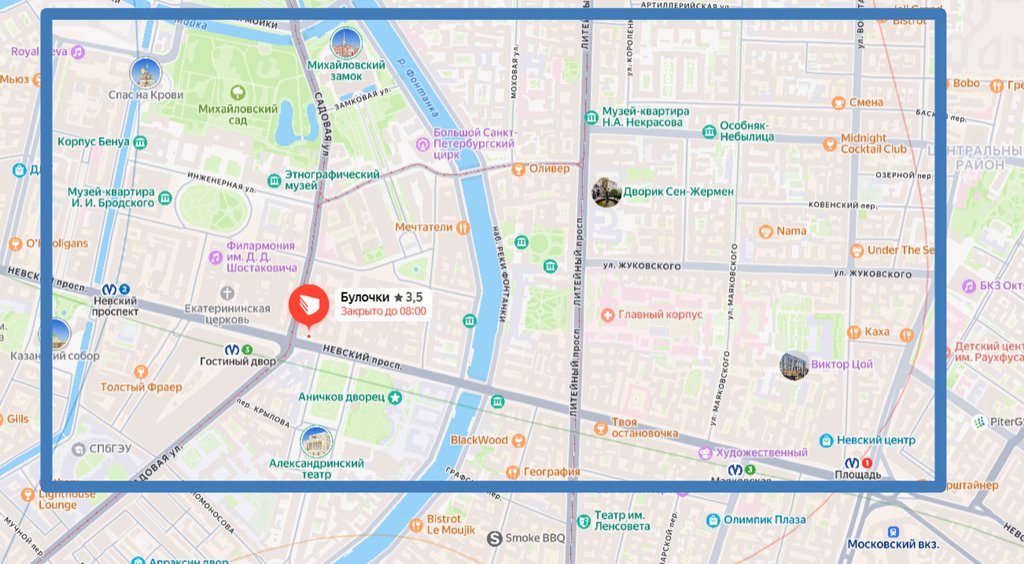Select the Этнографический музей museum icon
The width and height of the screenshot is (1024, 564).
(273, 181)
